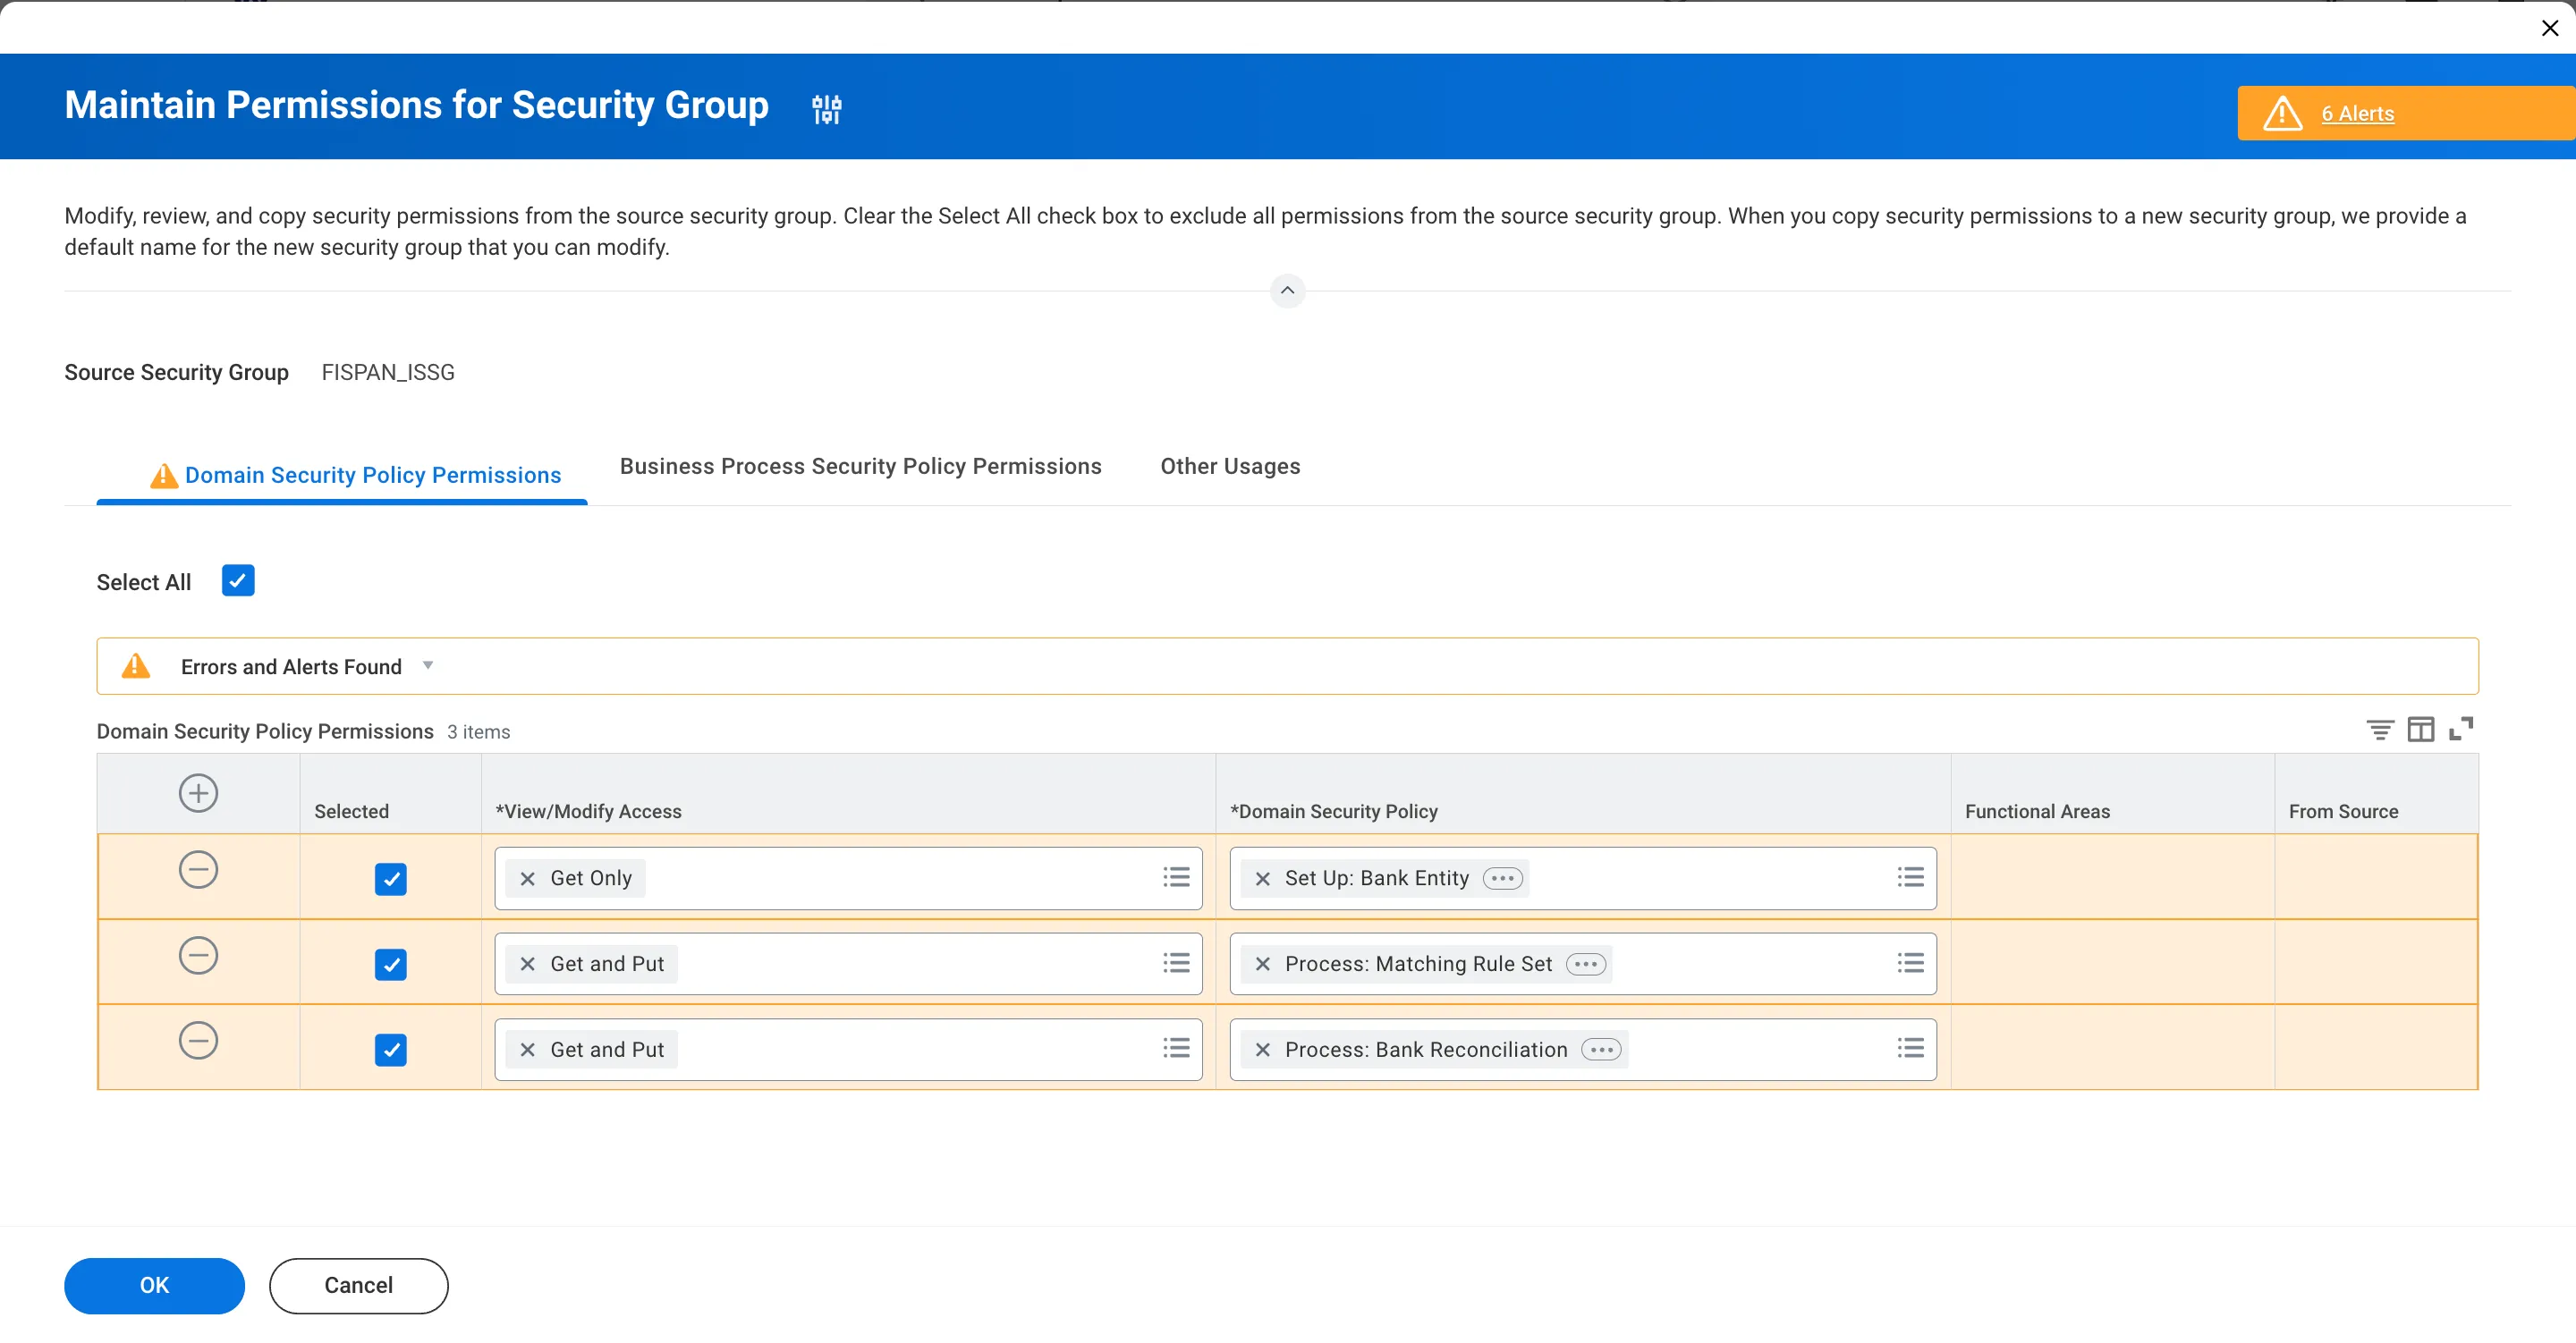
Task: Open the configure options icon beside the title
Action: [826, 108]
